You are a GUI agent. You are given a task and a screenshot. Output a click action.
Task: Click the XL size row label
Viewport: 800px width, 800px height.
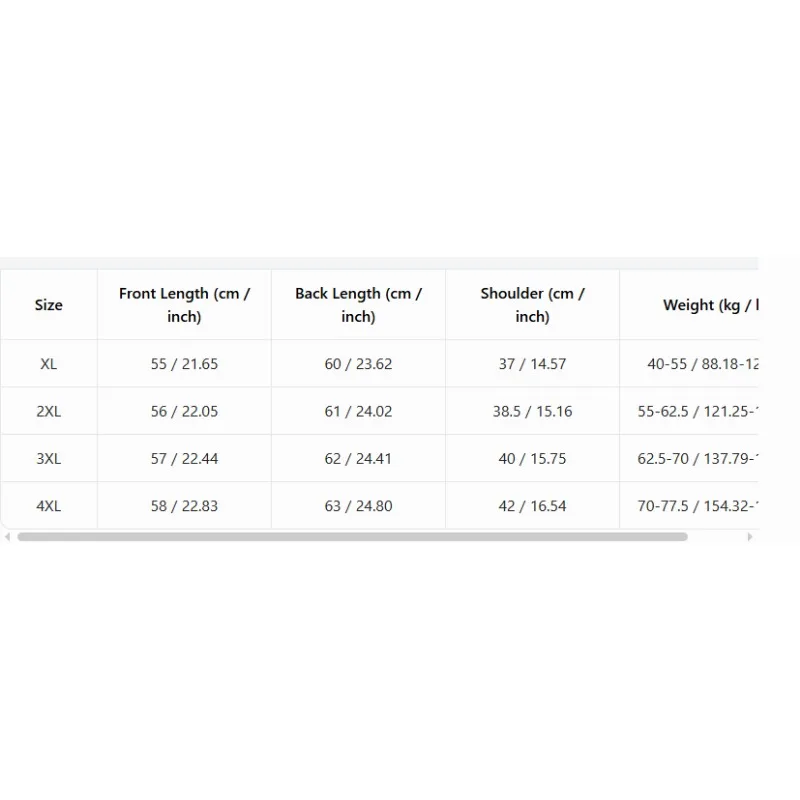tap(49, 364)
